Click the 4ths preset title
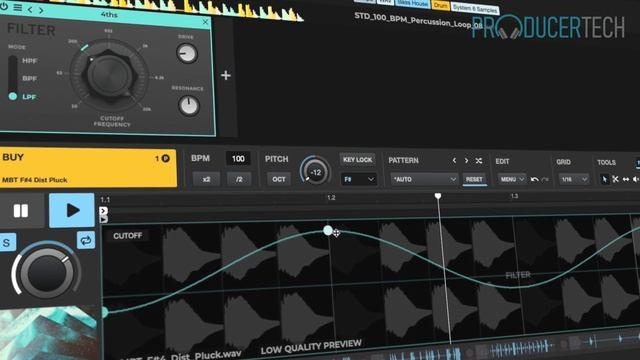This screenshot has height=360, width=640. tap(109, 15)
